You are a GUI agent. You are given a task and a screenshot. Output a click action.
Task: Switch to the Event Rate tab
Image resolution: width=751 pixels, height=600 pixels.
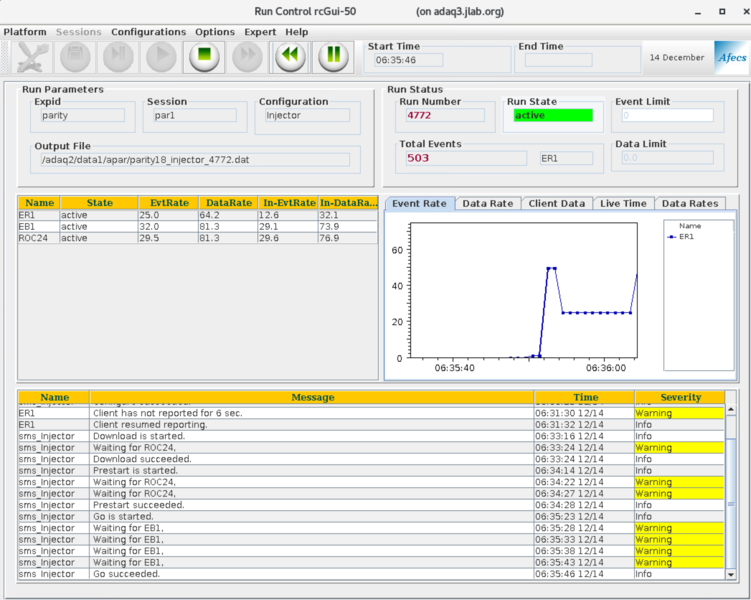point(420,204)
